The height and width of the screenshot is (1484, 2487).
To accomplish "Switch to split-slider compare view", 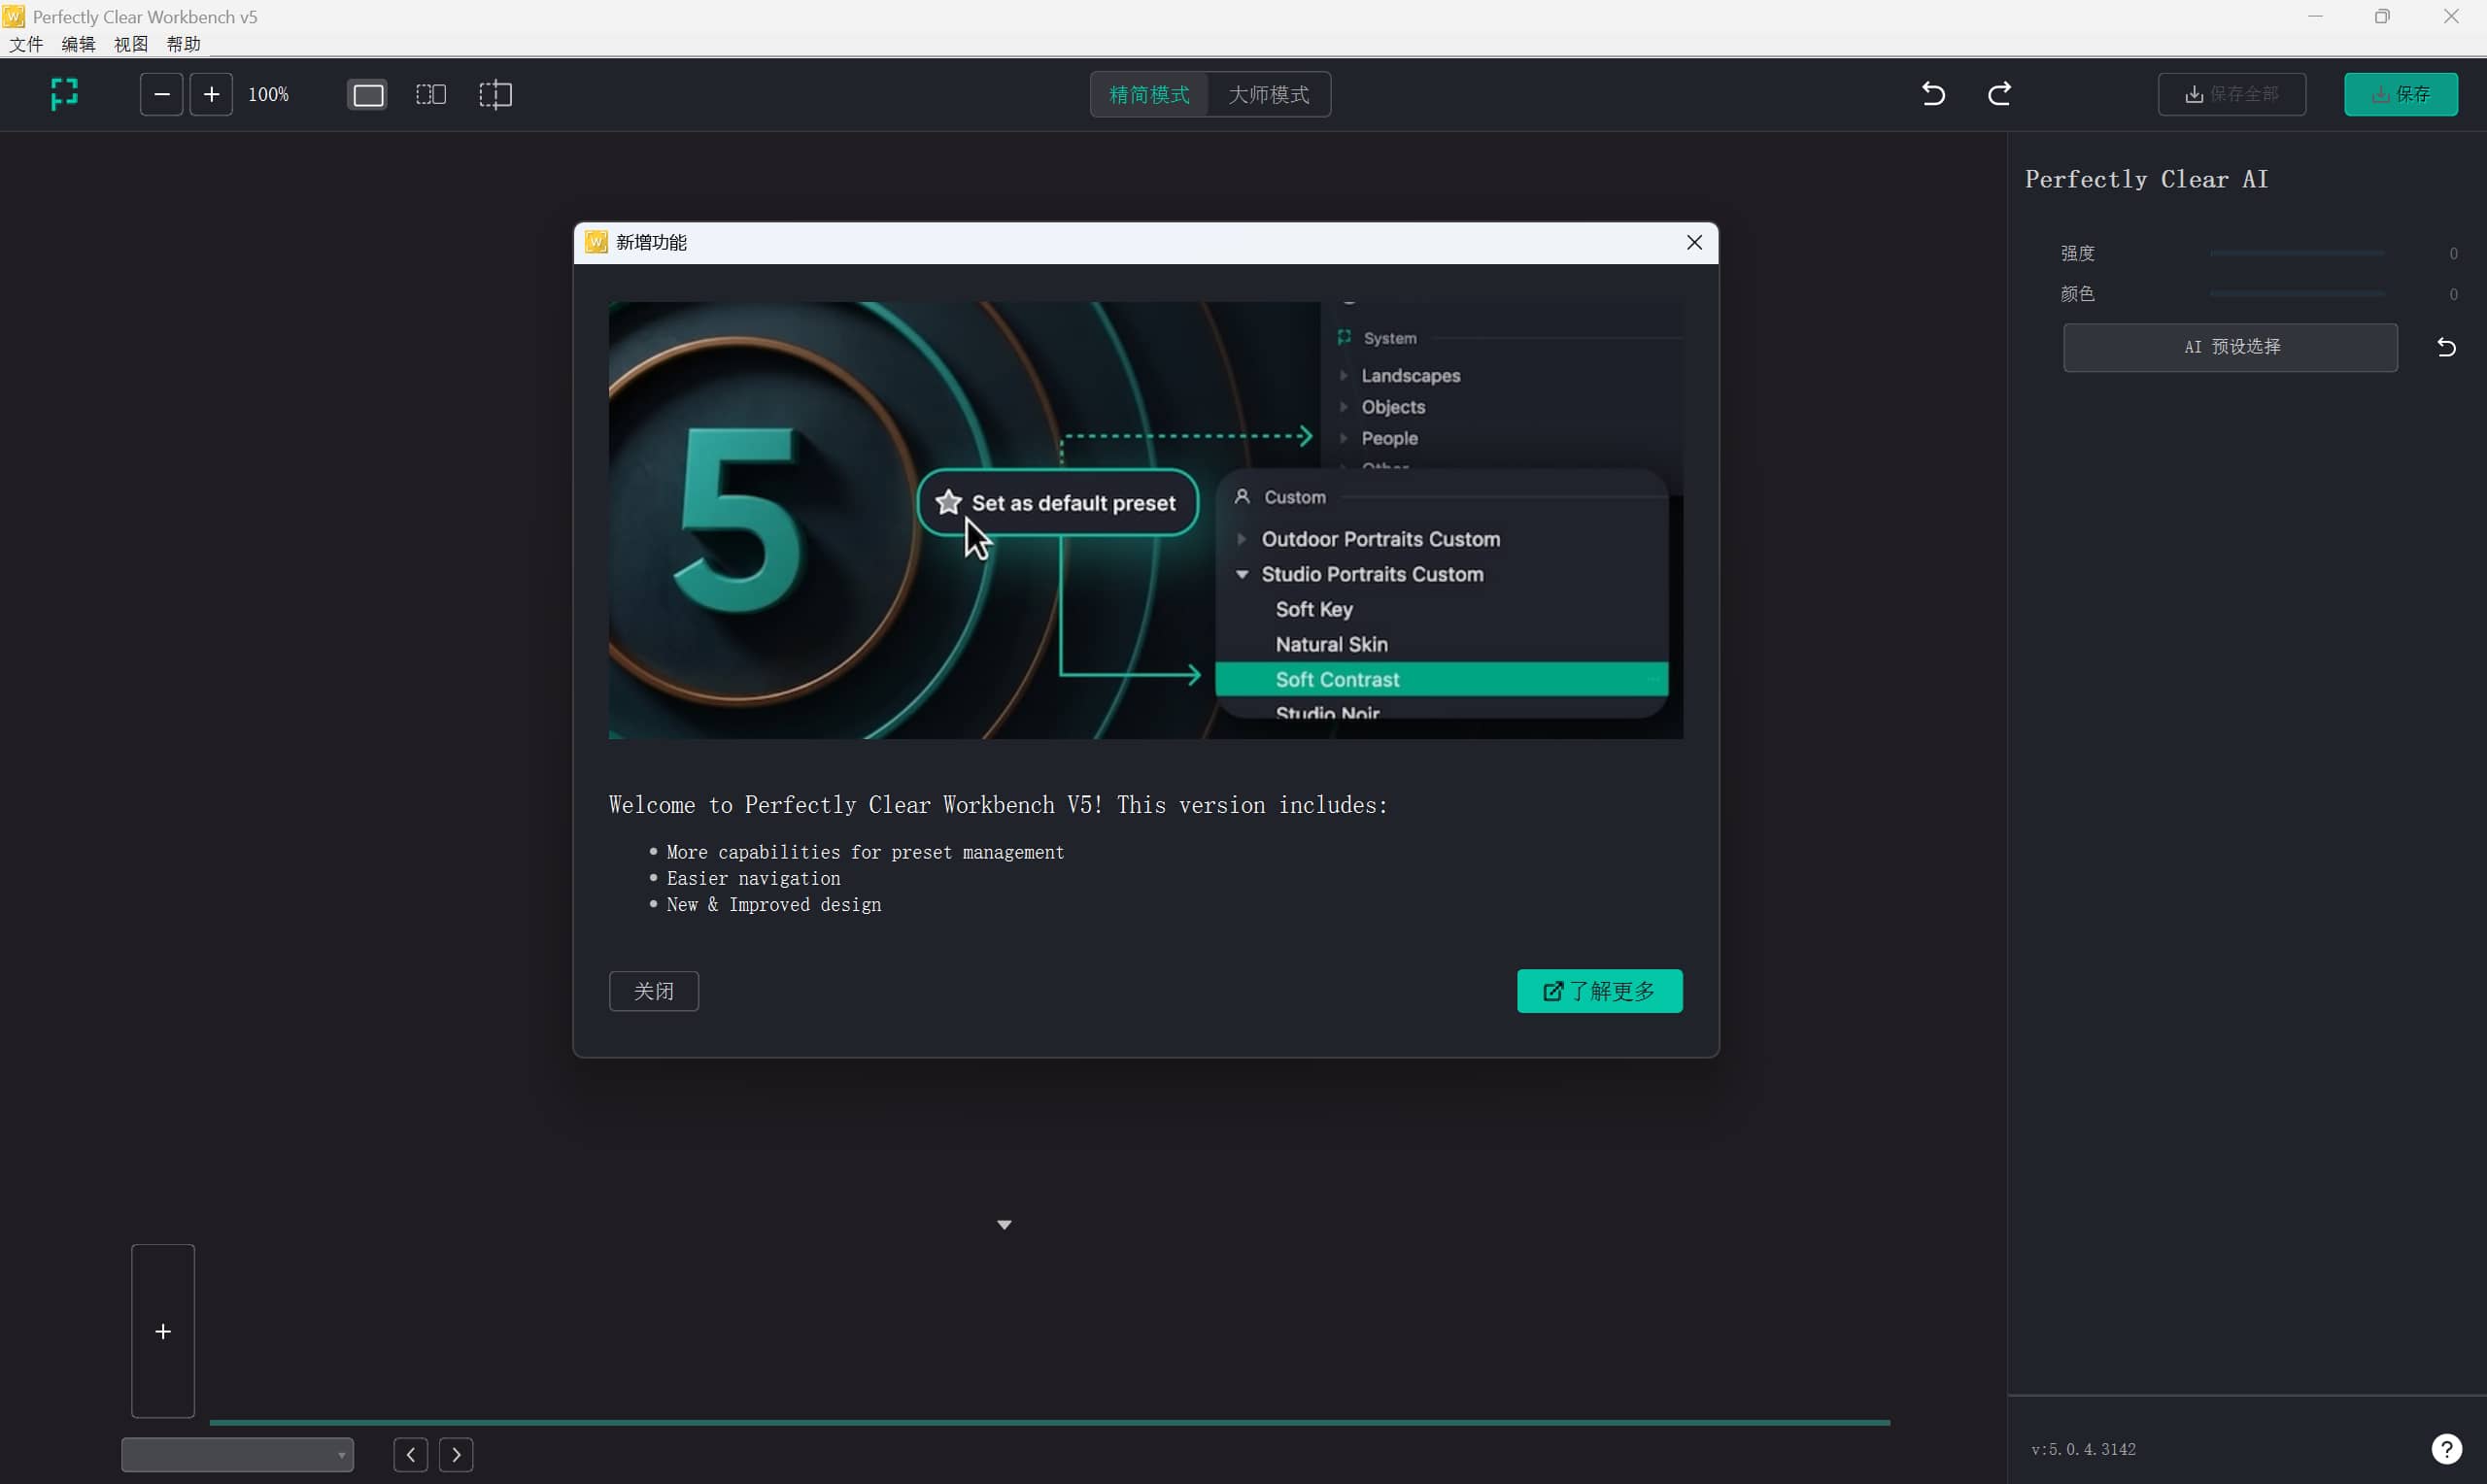I will [x=495, y=95].
